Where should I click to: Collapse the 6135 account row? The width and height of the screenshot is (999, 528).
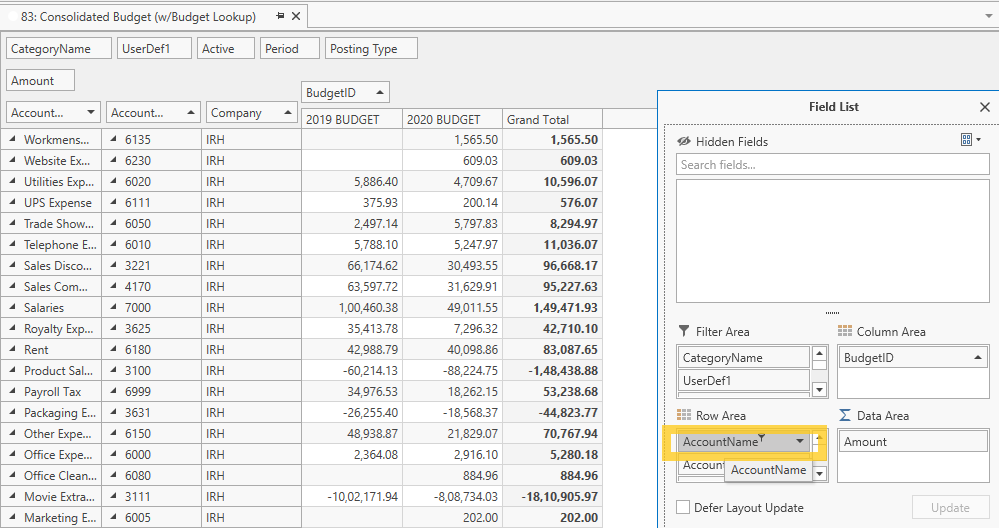114,140
